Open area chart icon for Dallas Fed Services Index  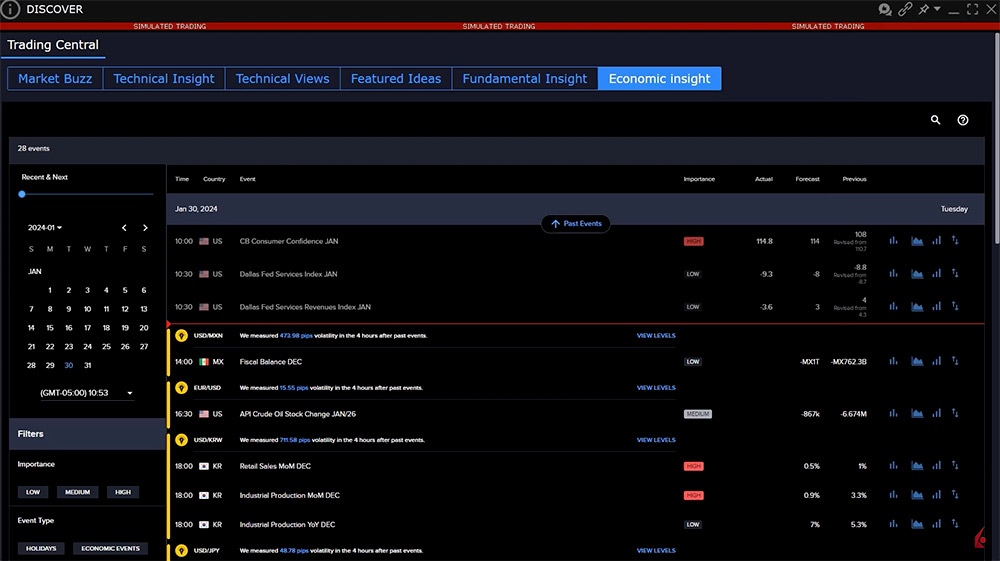tap(917, 273)
